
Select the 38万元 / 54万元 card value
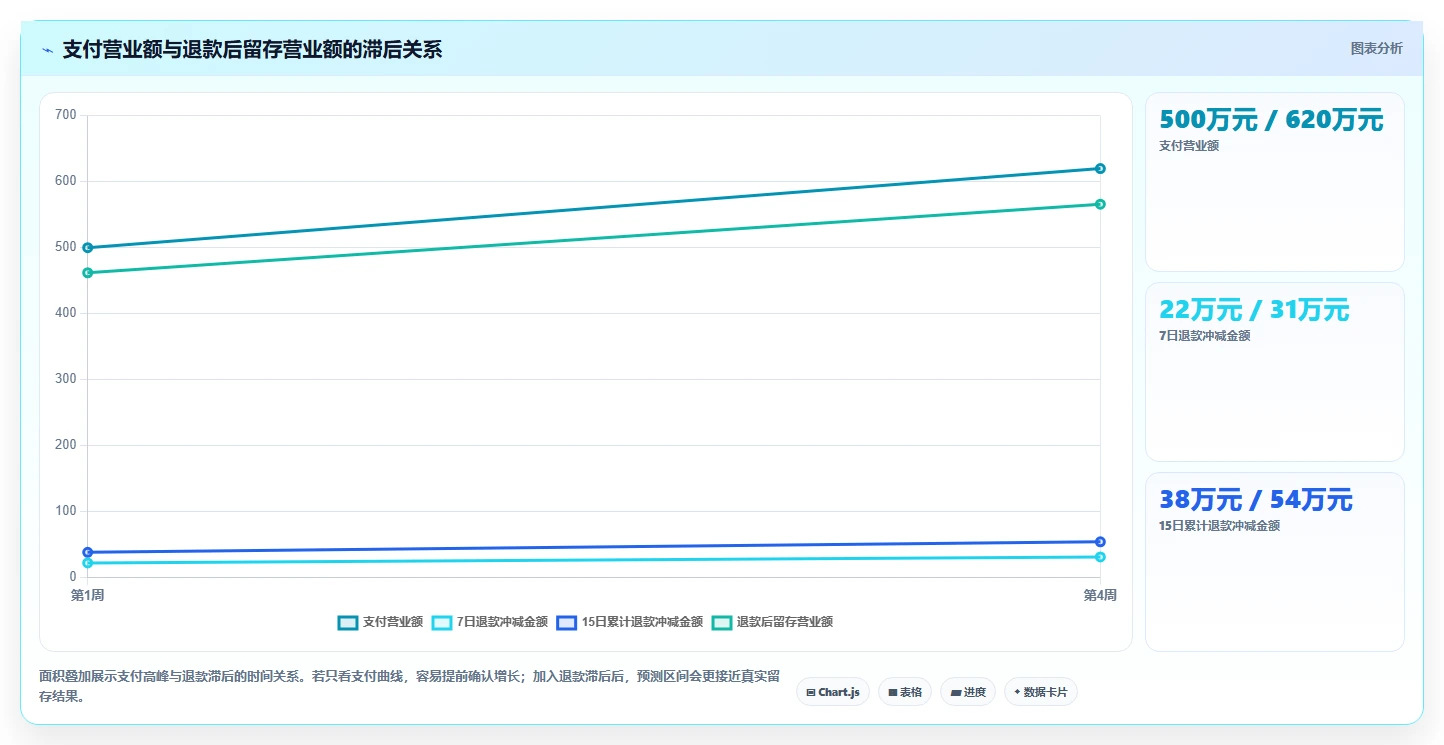tap(1256, 500)
